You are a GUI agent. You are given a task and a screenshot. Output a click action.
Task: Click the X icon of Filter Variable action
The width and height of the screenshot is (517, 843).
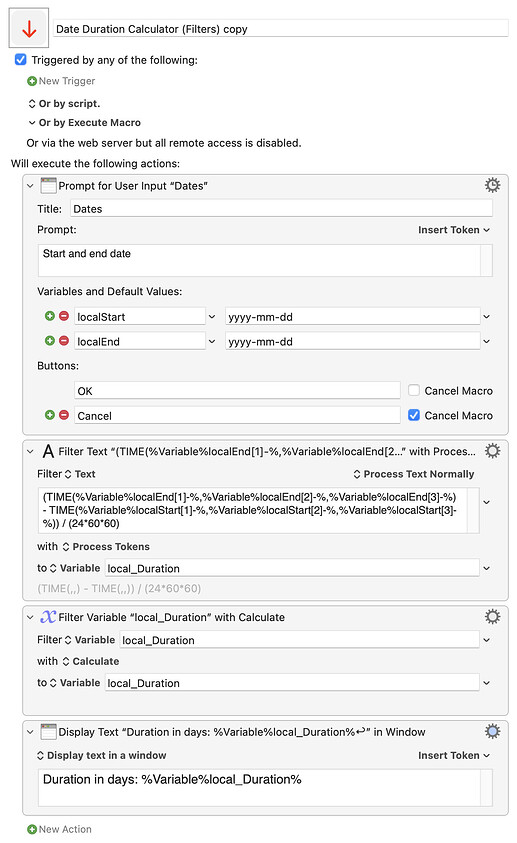coord(48,617)
